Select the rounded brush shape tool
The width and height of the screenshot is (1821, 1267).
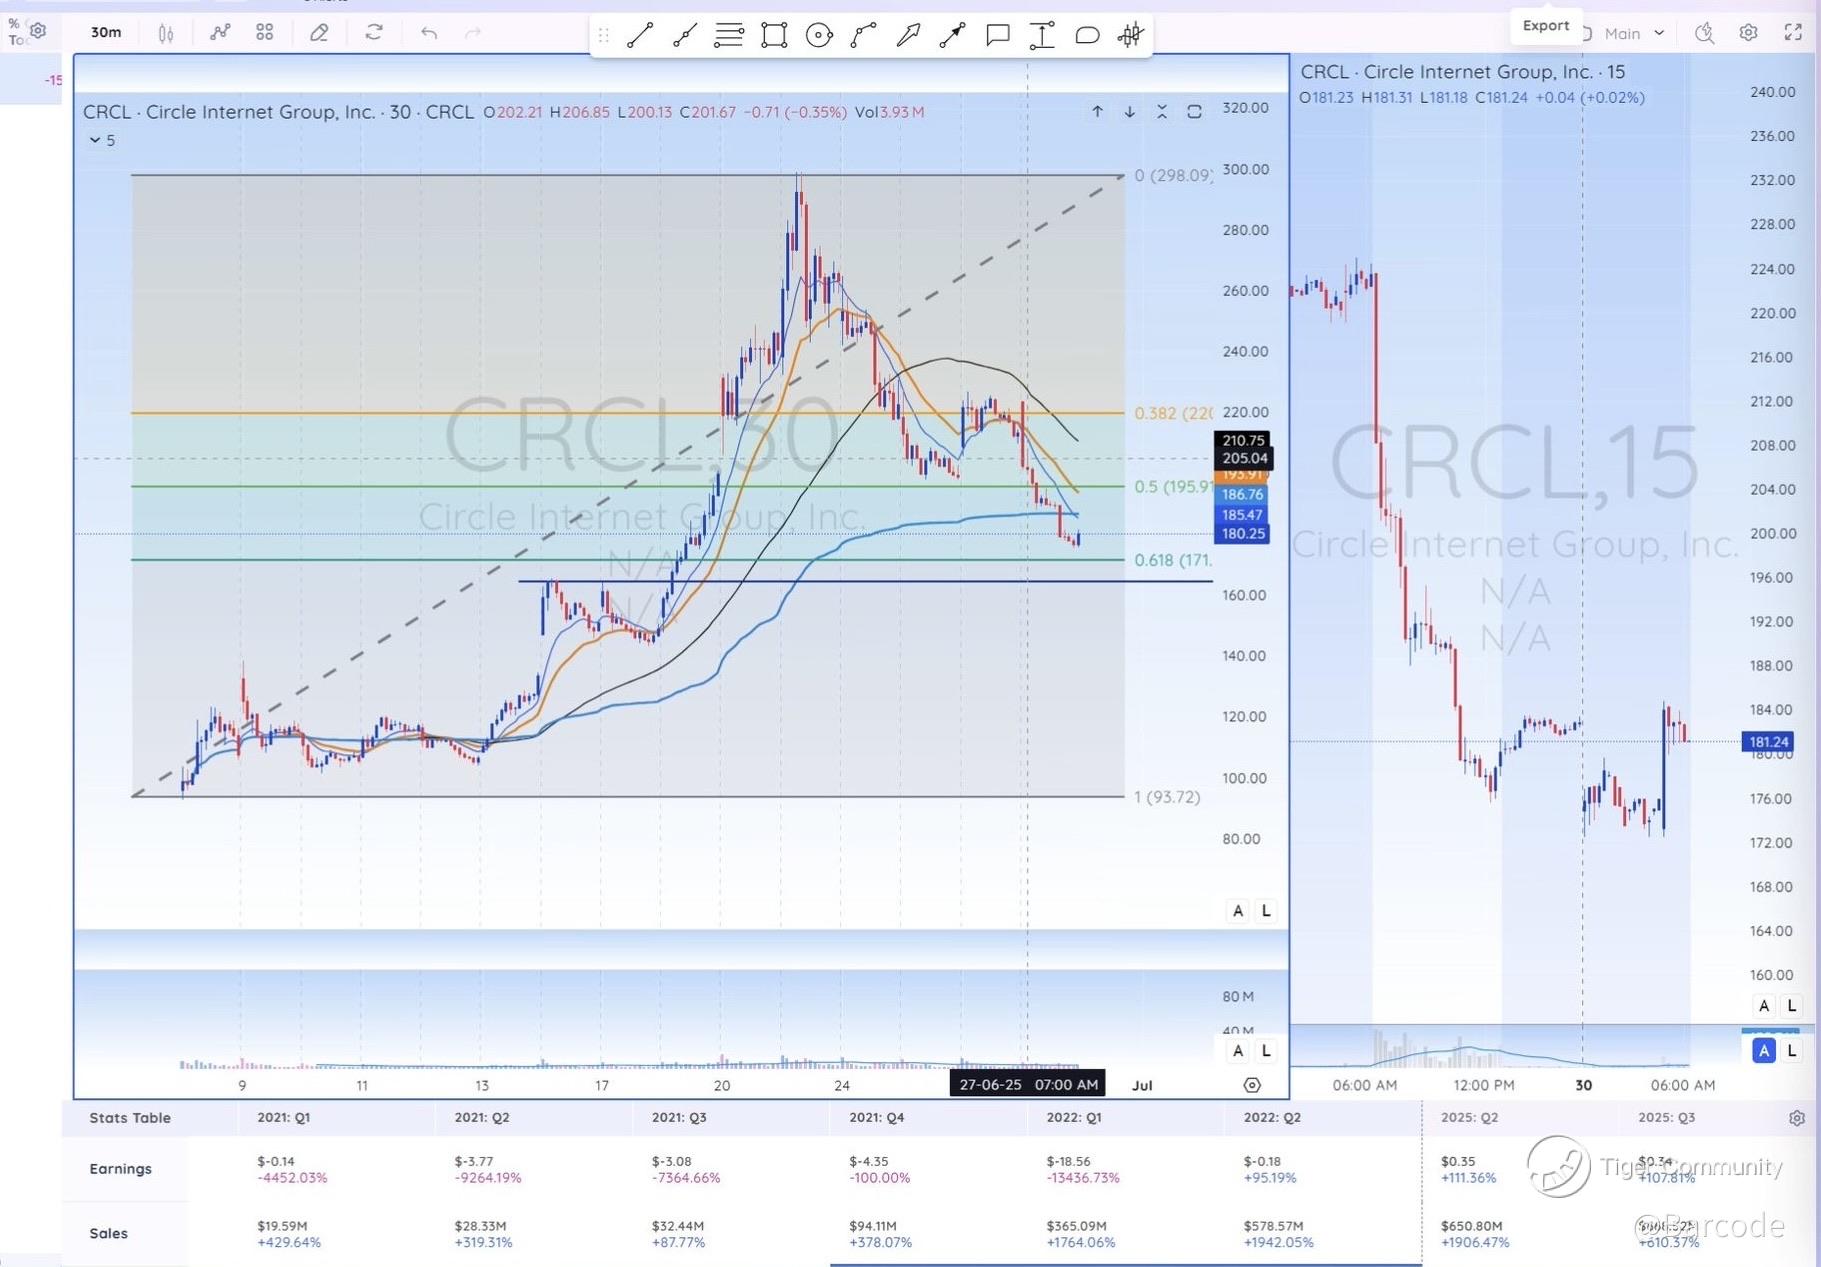1087,36
